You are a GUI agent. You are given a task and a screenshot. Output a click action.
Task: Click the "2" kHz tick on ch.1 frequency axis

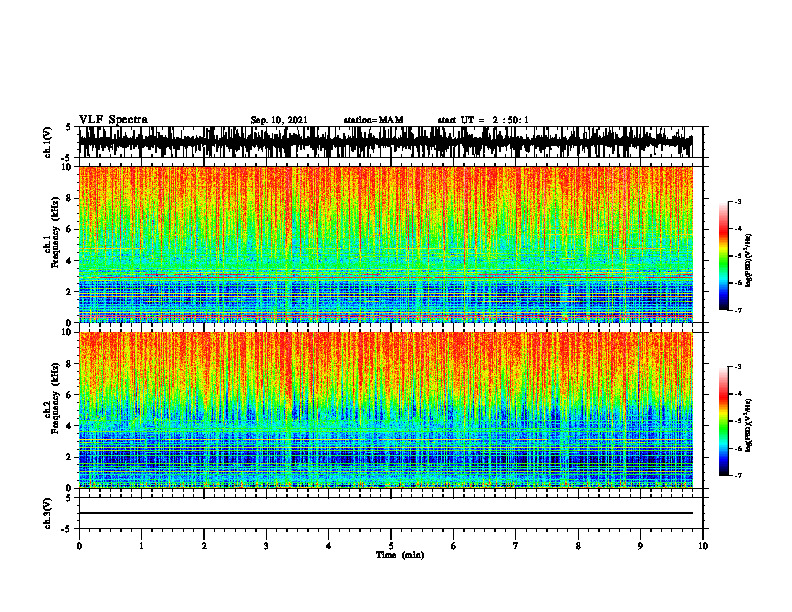point(69,292)
